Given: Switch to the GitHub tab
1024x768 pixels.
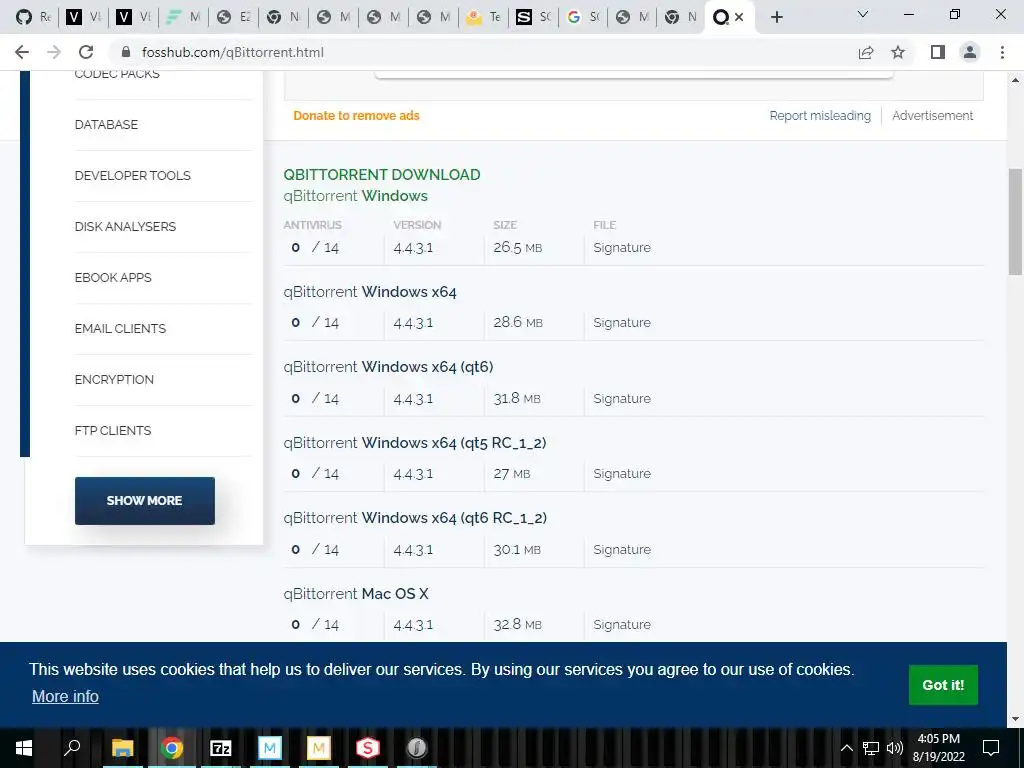Looking at the screenshot, I should point(32,17).
